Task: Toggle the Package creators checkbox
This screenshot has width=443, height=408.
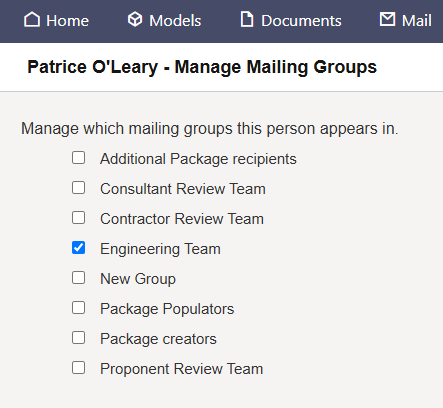Action: (x=78, y=338)
